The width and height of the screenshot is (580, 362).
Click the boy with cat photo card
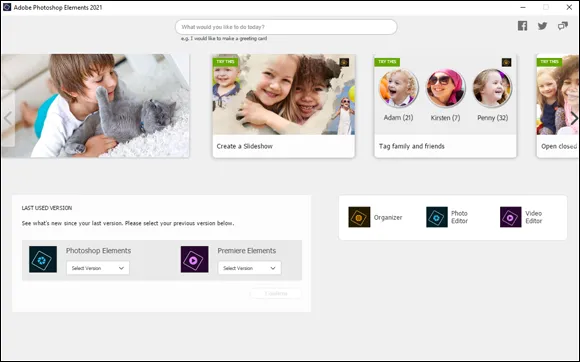tap(95, 106)
